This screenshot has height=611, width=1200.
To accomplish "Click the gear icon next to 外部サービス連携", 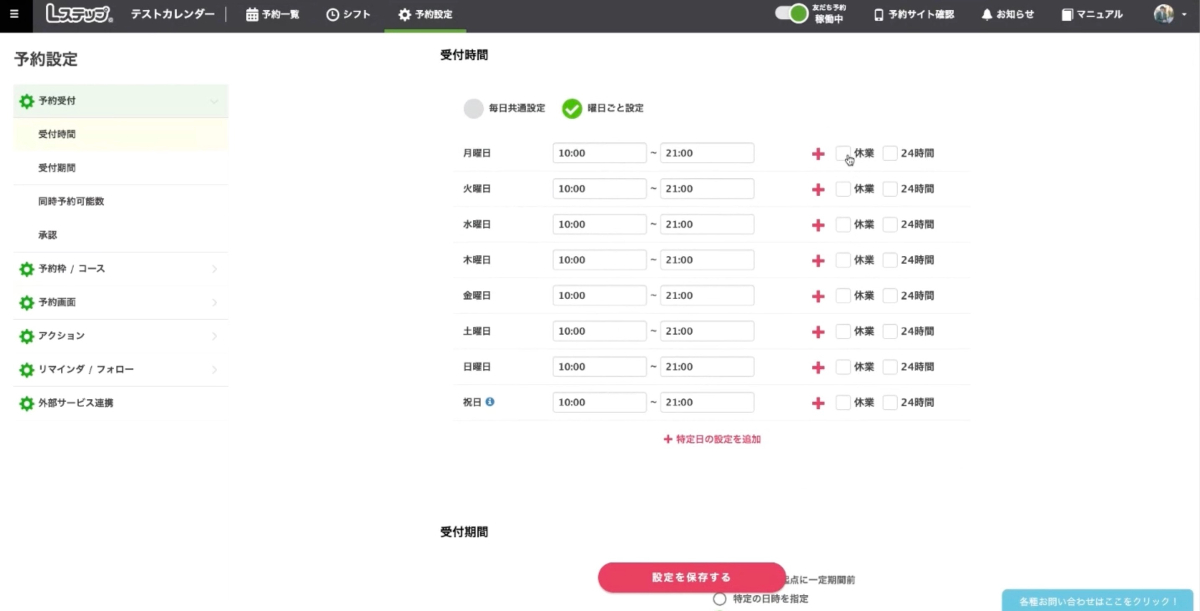I will (27, 403).
